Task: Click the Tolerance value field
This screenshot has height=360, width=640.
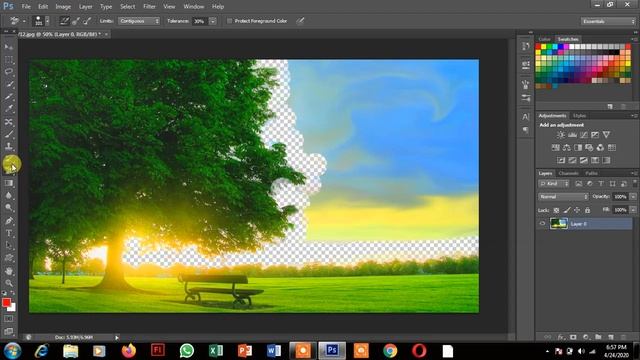Action: (200, 21)
